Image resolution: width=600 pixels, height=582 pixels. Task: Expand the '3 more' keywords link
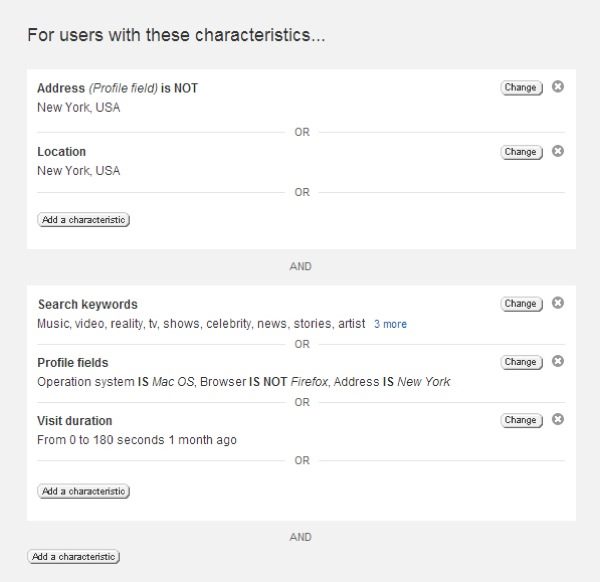click(x=390, y=324)
